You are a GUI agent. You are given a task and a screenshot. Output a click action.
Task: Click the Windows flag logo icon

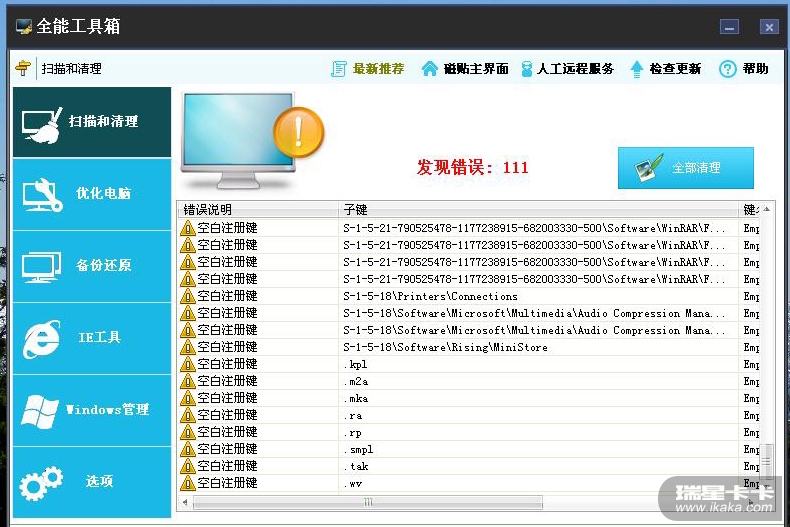point(39,411)
